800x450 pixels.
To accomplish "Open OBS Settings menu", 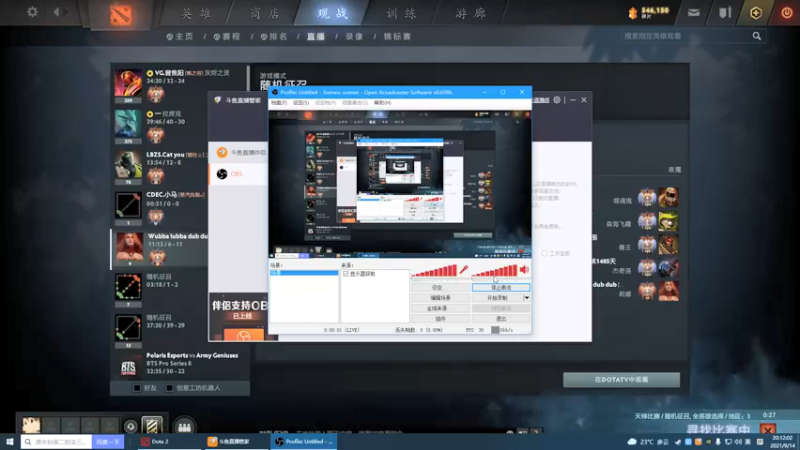I will point(301,103).
